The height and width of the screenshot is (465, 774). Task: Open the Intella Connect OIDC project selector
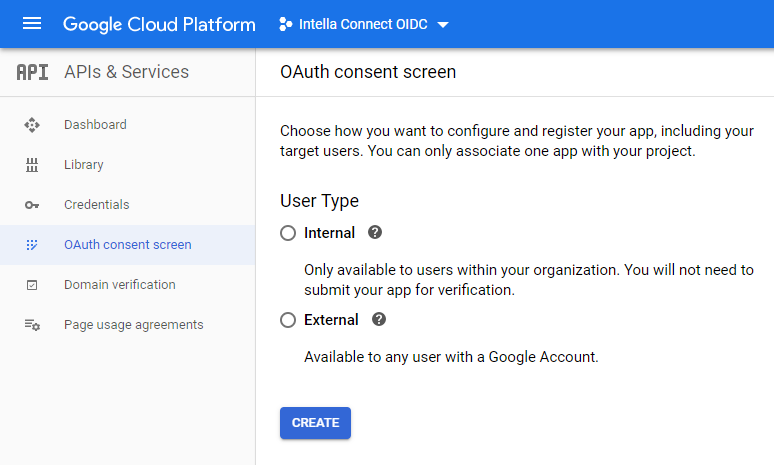click(363, 24)
